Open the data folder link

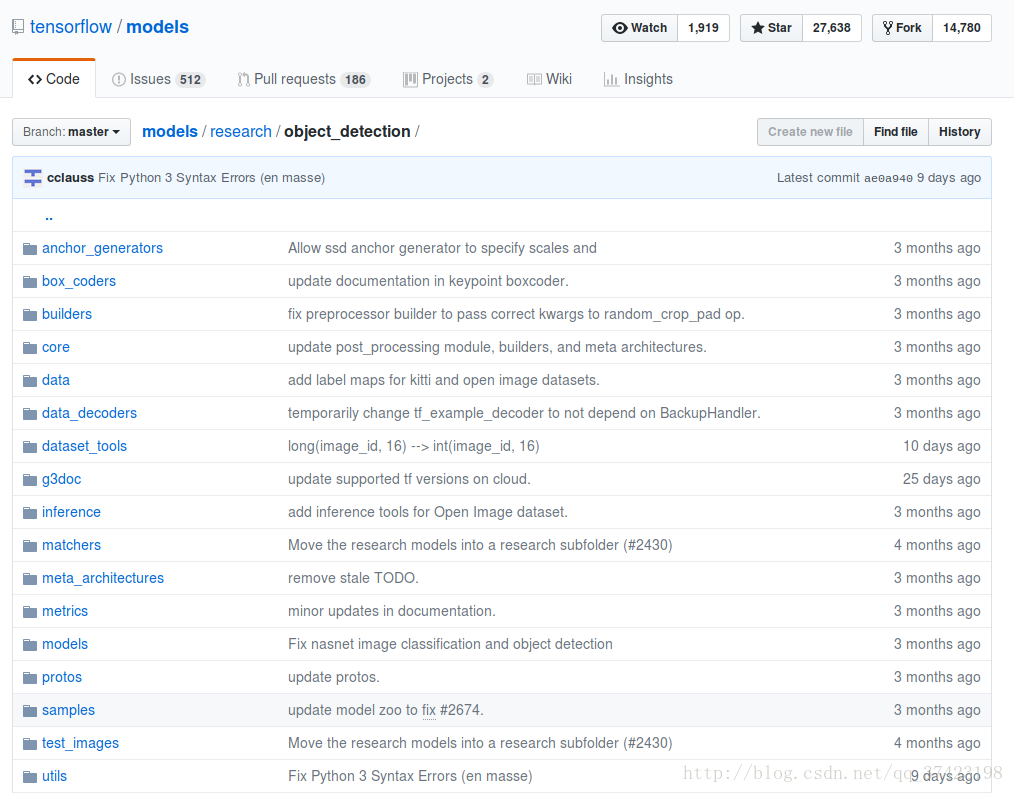click(56, 380)
